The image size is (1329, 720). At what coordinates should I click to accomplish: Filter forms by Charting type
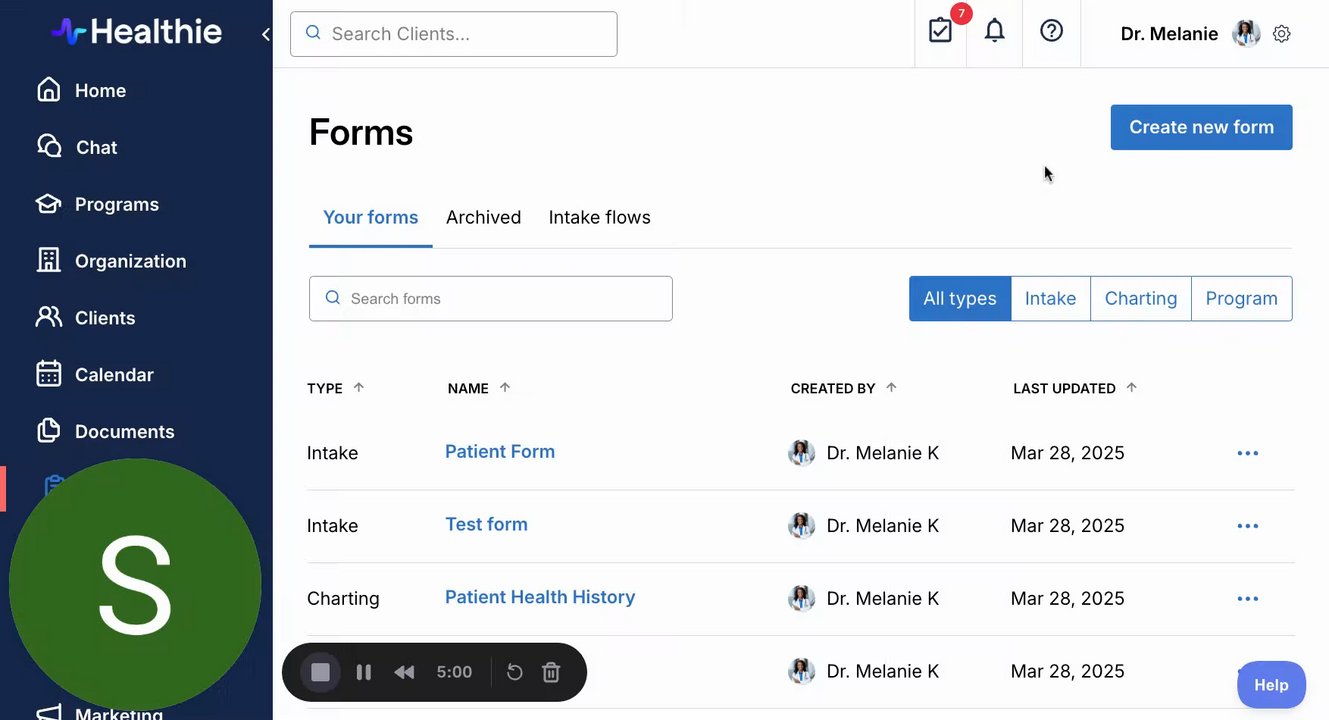pos(1140,299)
